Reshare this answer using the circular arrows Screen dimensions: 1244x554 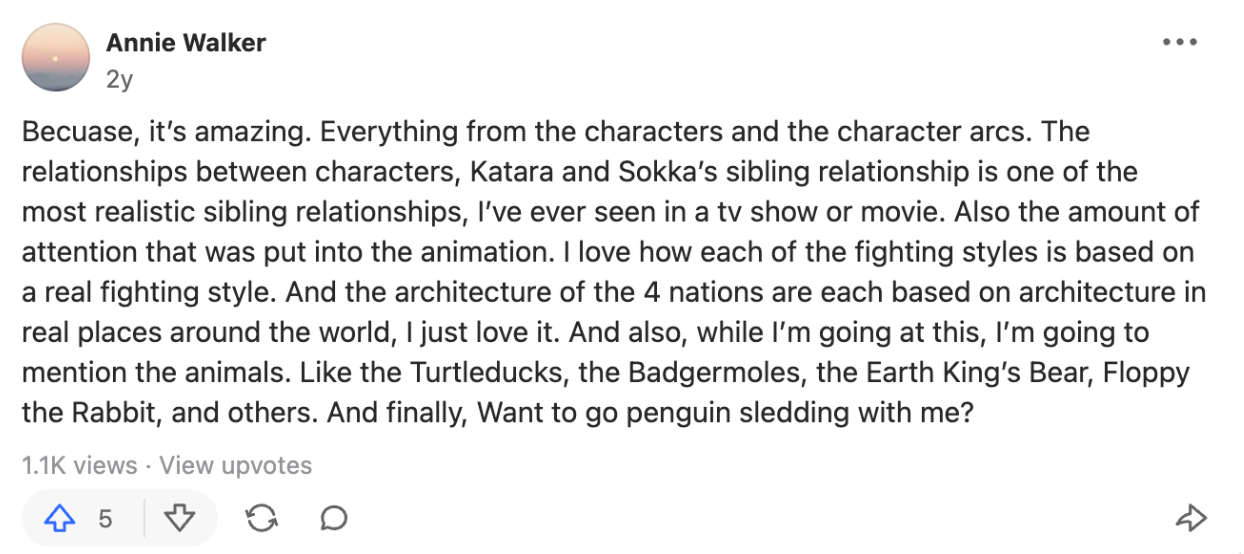(x=261, y=518)
